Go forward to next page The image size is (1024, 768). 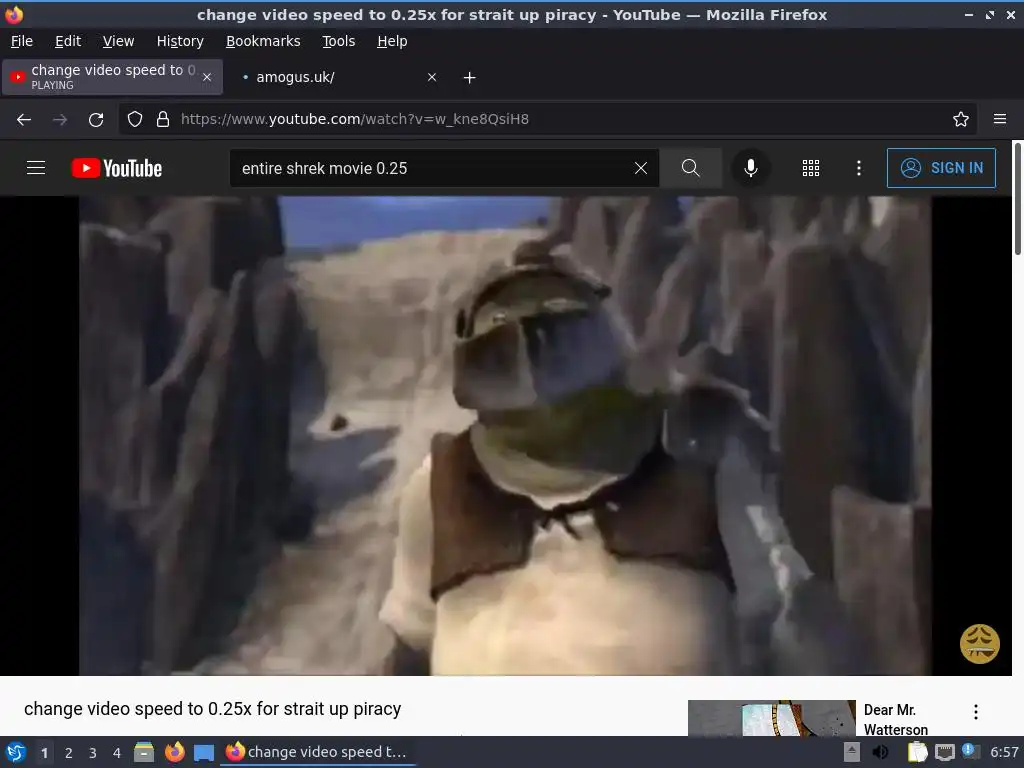60,120
